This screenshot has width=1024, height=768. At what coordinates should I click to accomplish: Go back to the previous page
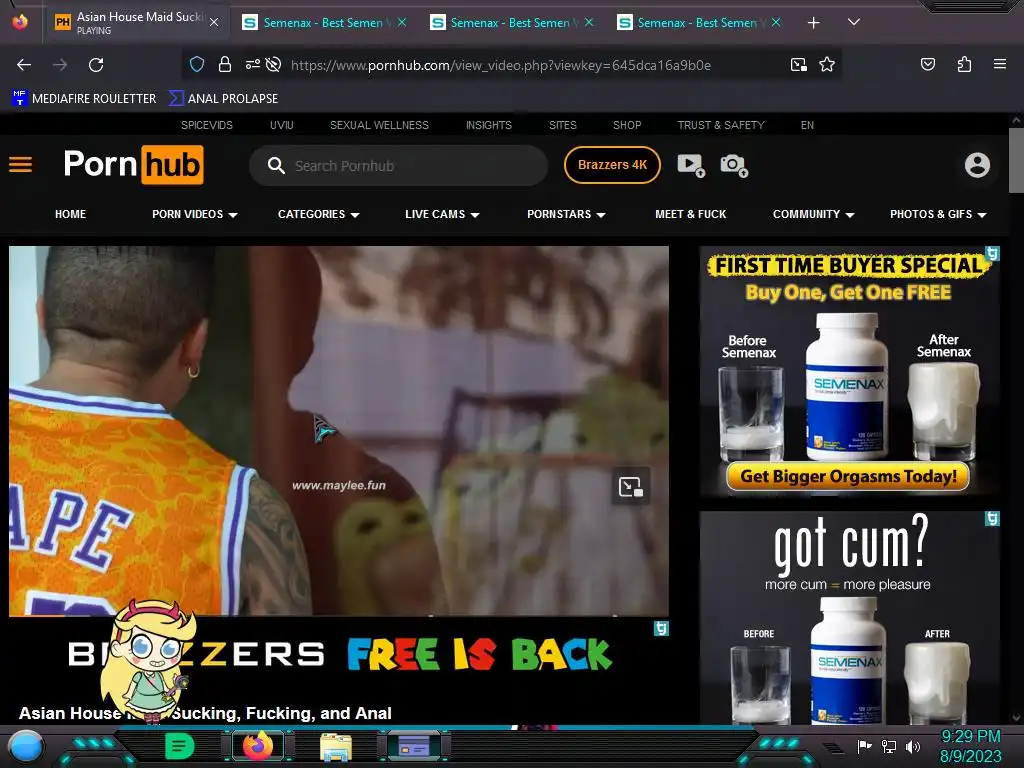point(24,65)
